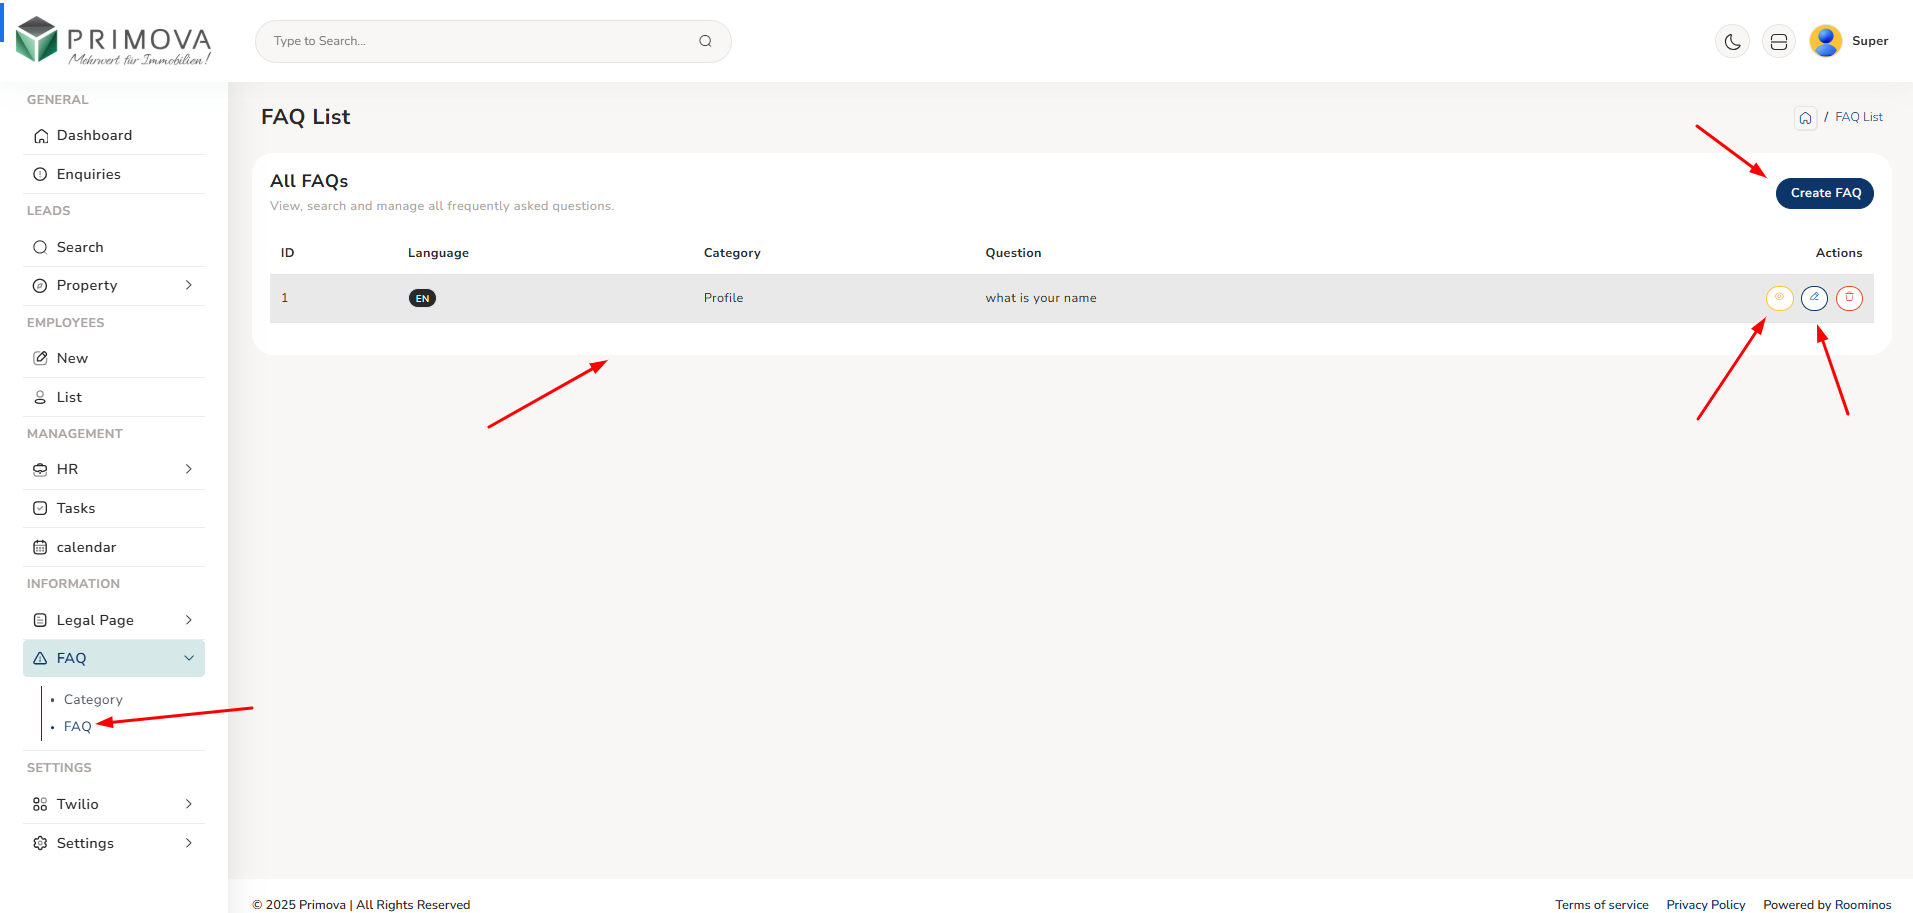The width and height of the screenshot is (1913, 913).
Task: Open the Privacy Policy footer link
Action: point(1705,905)
